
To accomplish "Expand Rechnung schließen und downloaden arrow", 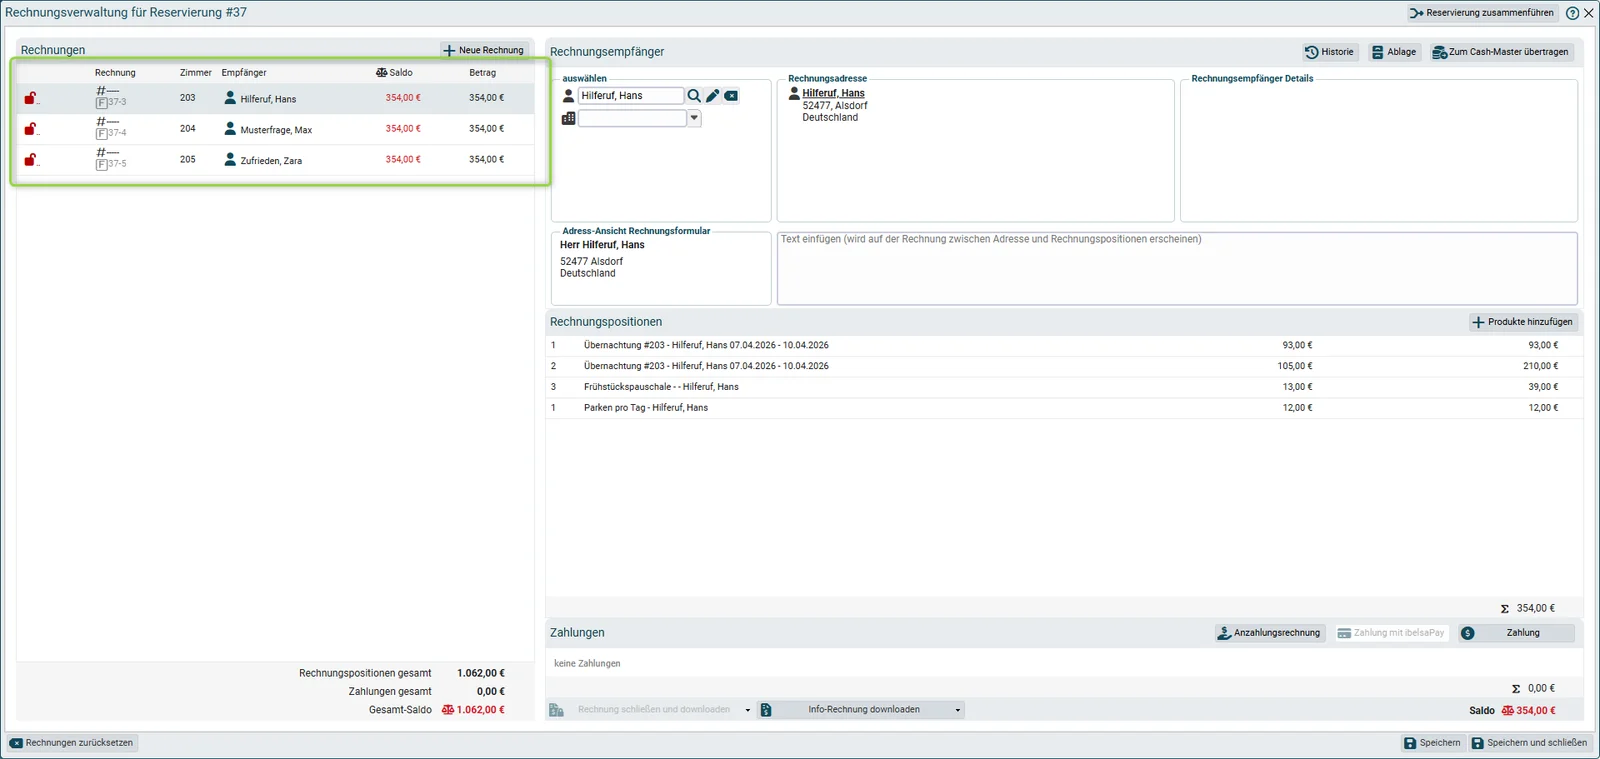I will (x=747, y=710).
